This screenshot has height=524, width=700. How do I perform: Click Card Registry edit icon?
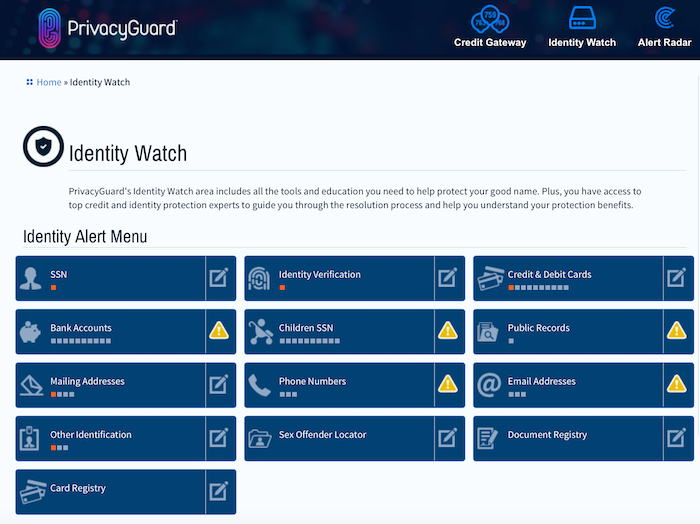(x=219, y=491)
